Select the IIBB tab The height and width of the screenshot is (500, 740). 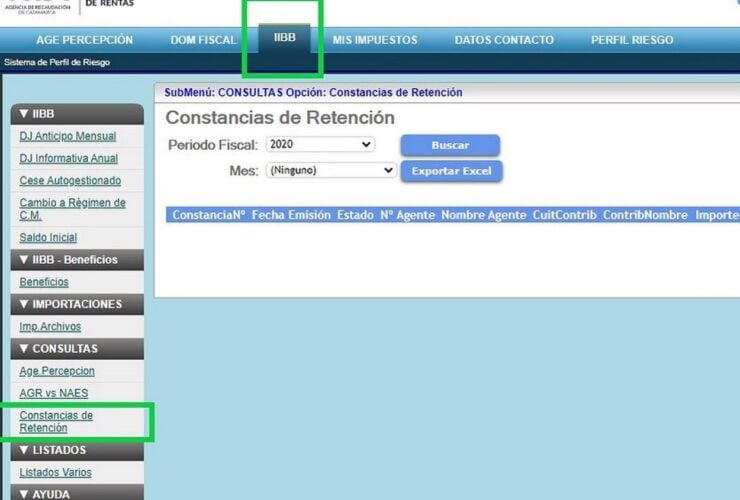click(x=284, y=38)
